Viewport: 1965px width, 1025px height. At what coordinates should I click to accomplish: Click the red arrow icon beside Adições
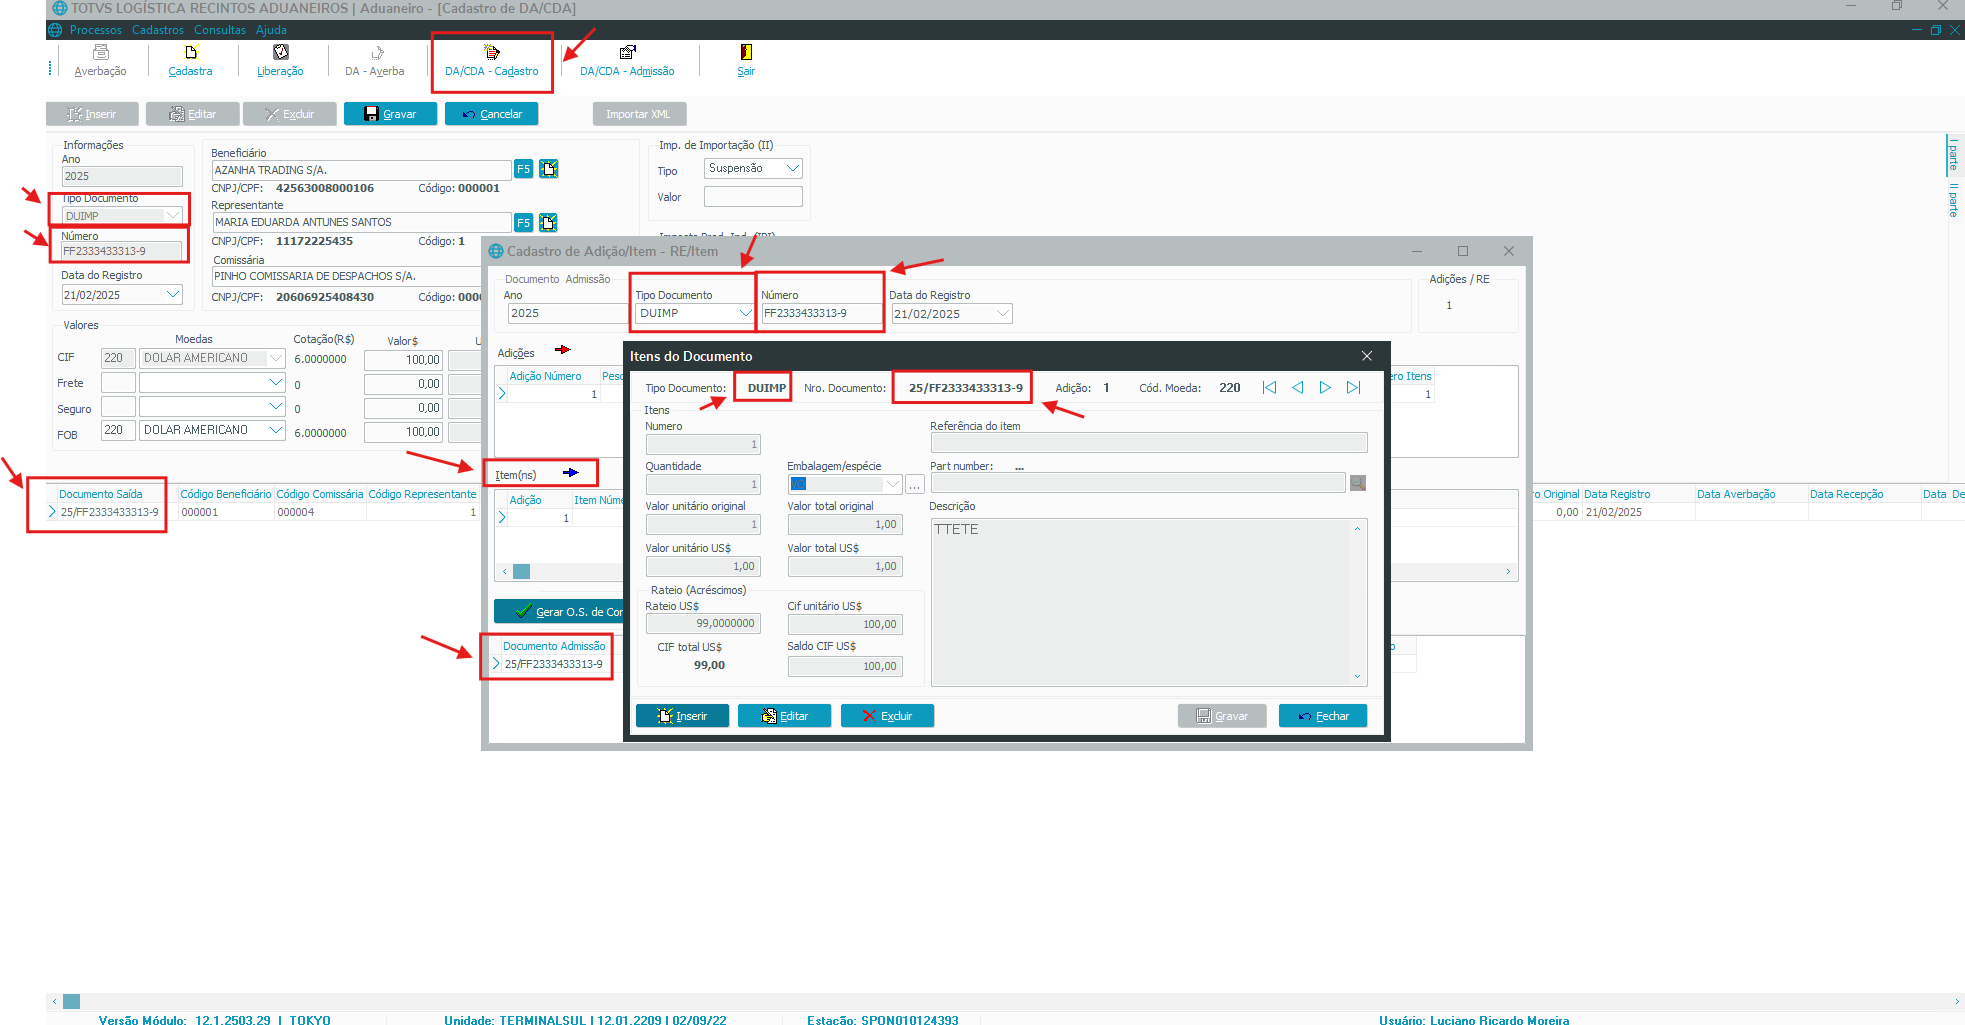click(x=563, y=350)
